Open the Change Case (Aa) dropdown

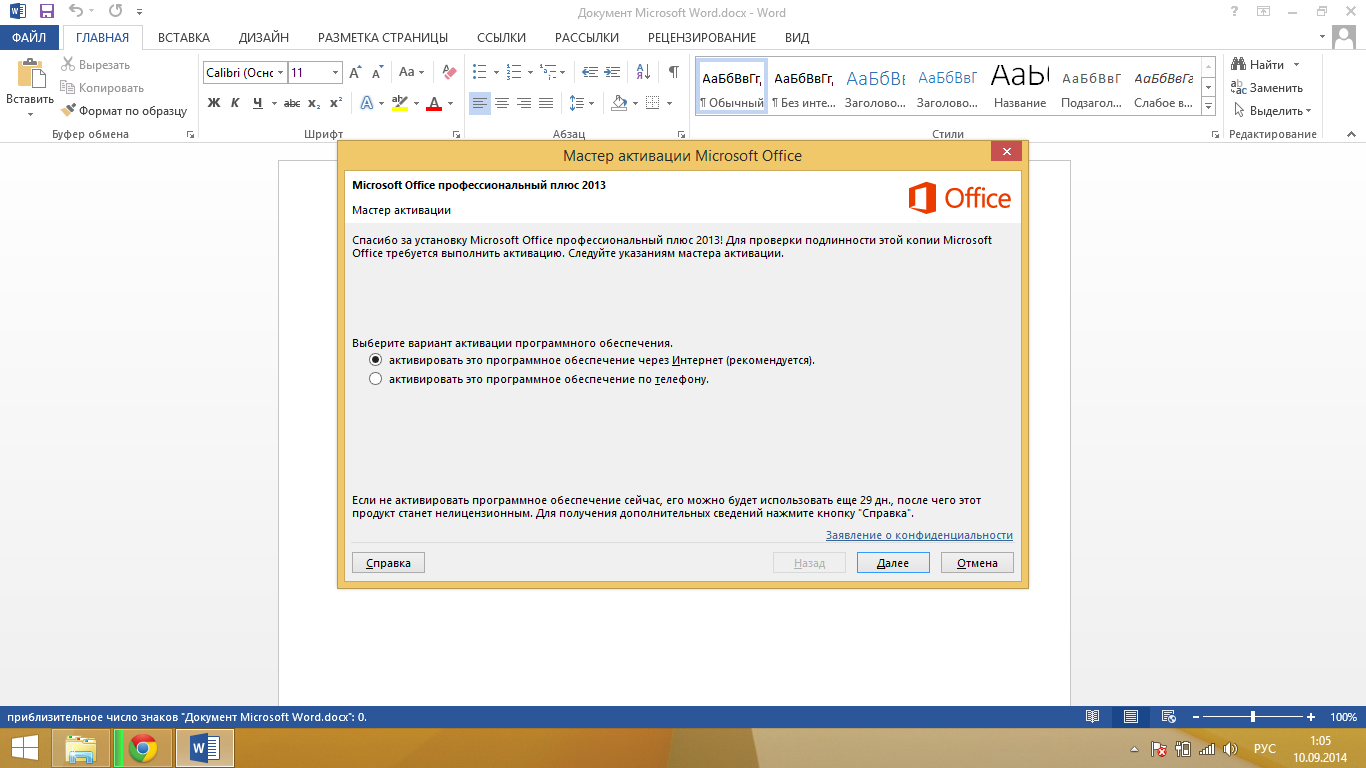(411, 72)
